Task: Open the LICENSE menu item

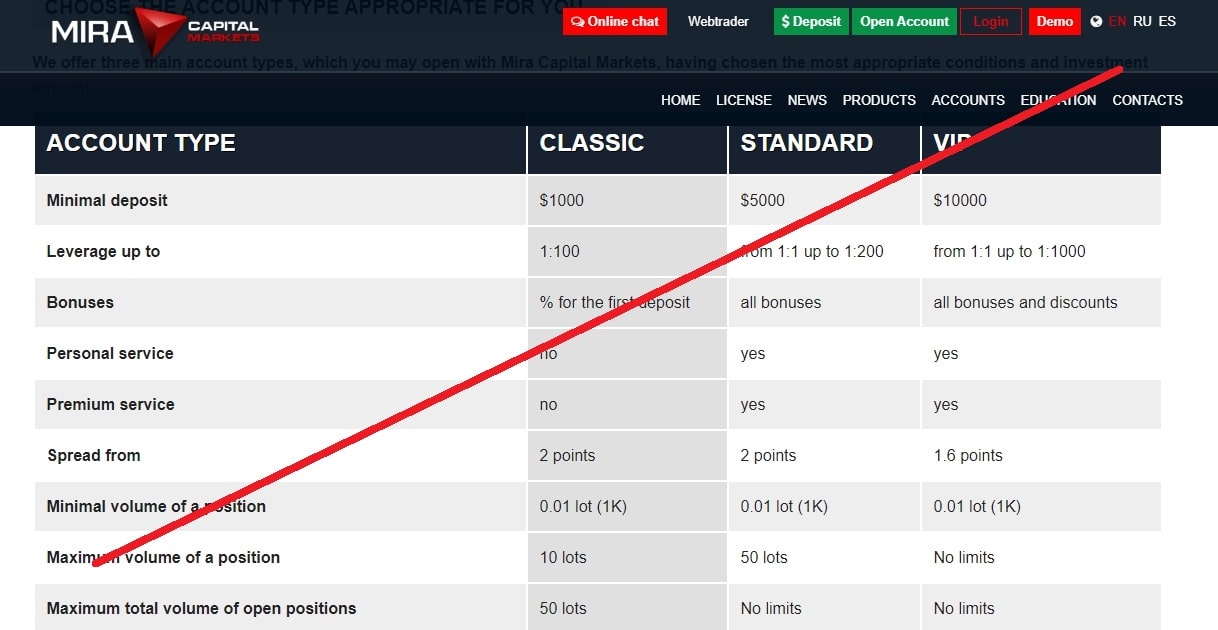Action: pyautogui.click(x=743, y=100)
